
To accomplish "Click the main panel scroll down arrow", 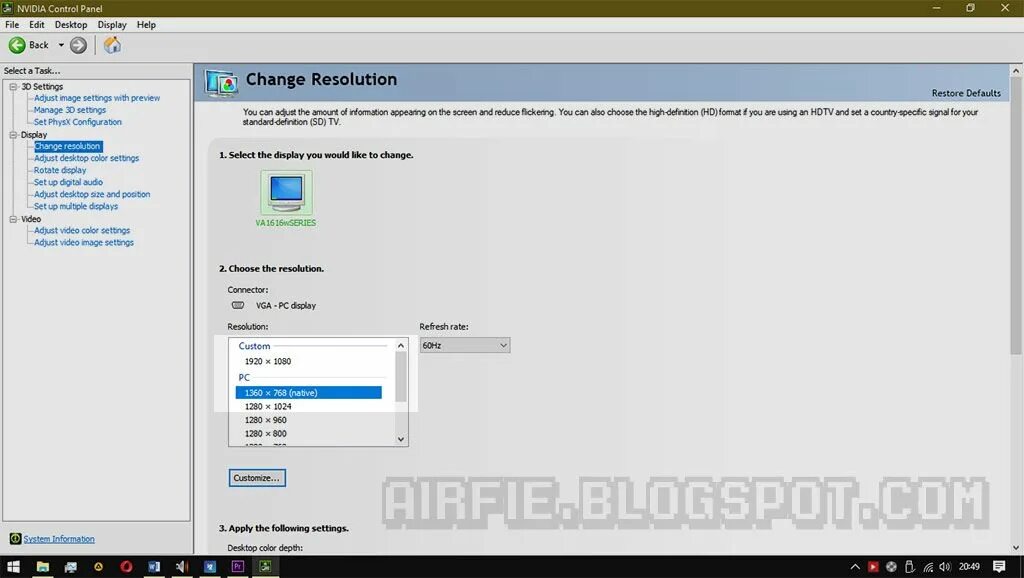I will pyautogui.click(x=1016, y=548).
